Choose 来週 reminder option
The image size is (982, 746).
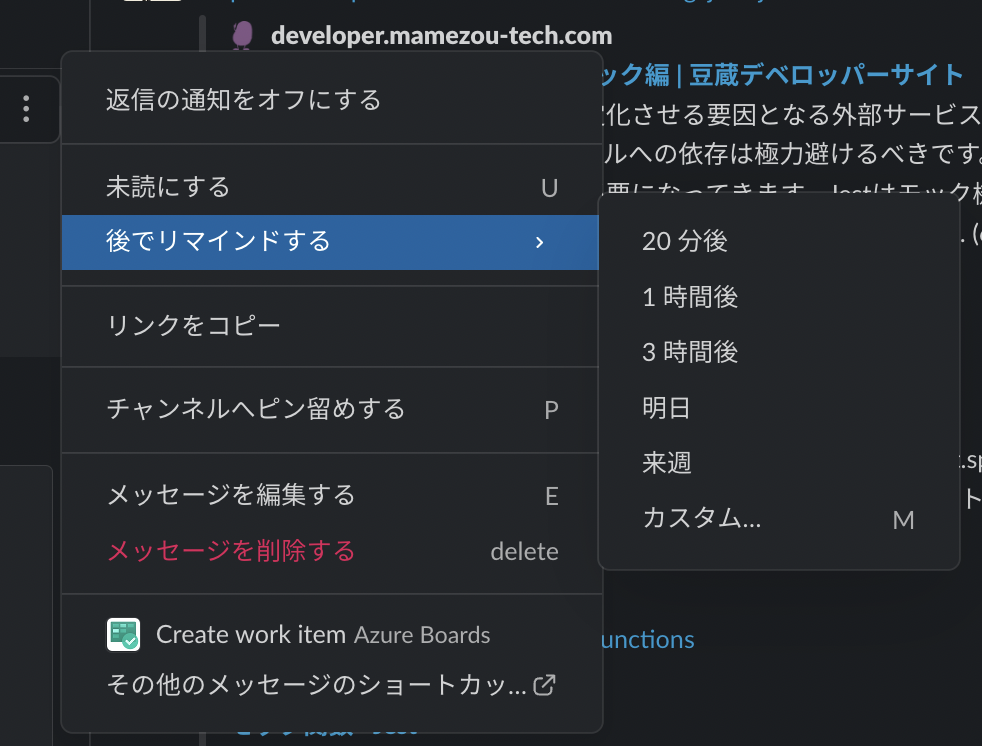coord(778,463)
